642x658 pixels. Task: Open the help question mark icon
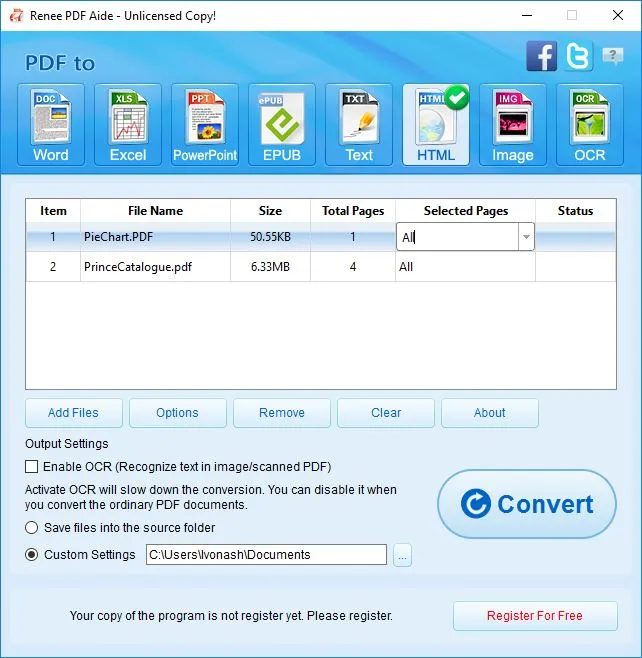click(x=613, y=56)
